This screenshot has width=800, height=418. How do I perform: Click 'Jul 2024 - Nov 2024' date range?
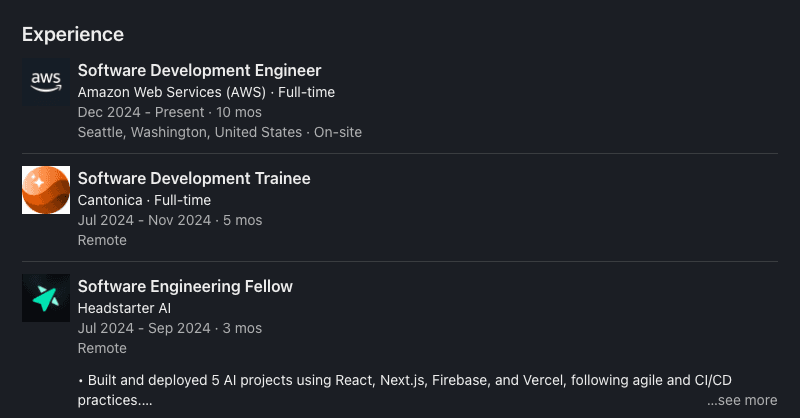pyautogui.click(x=144, y=220)
